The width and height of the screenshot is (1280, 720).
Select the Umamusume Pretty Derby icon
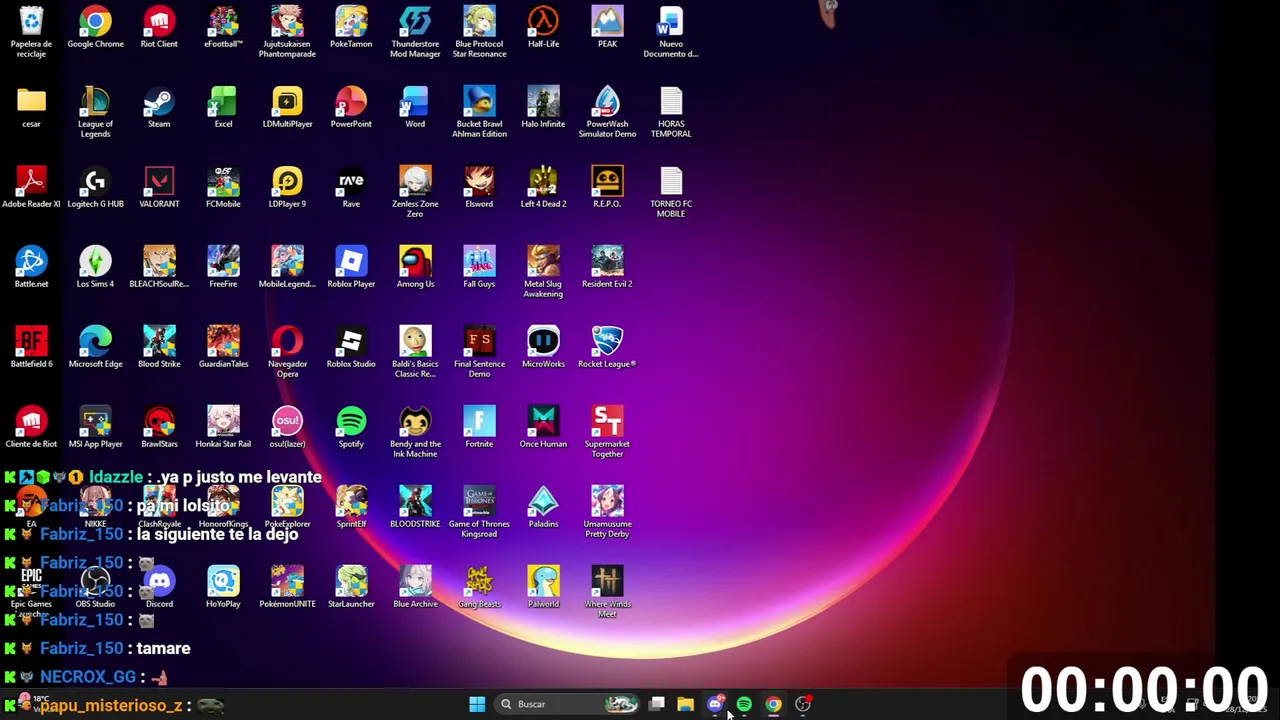pyautogui.click(x=607, y=512)
